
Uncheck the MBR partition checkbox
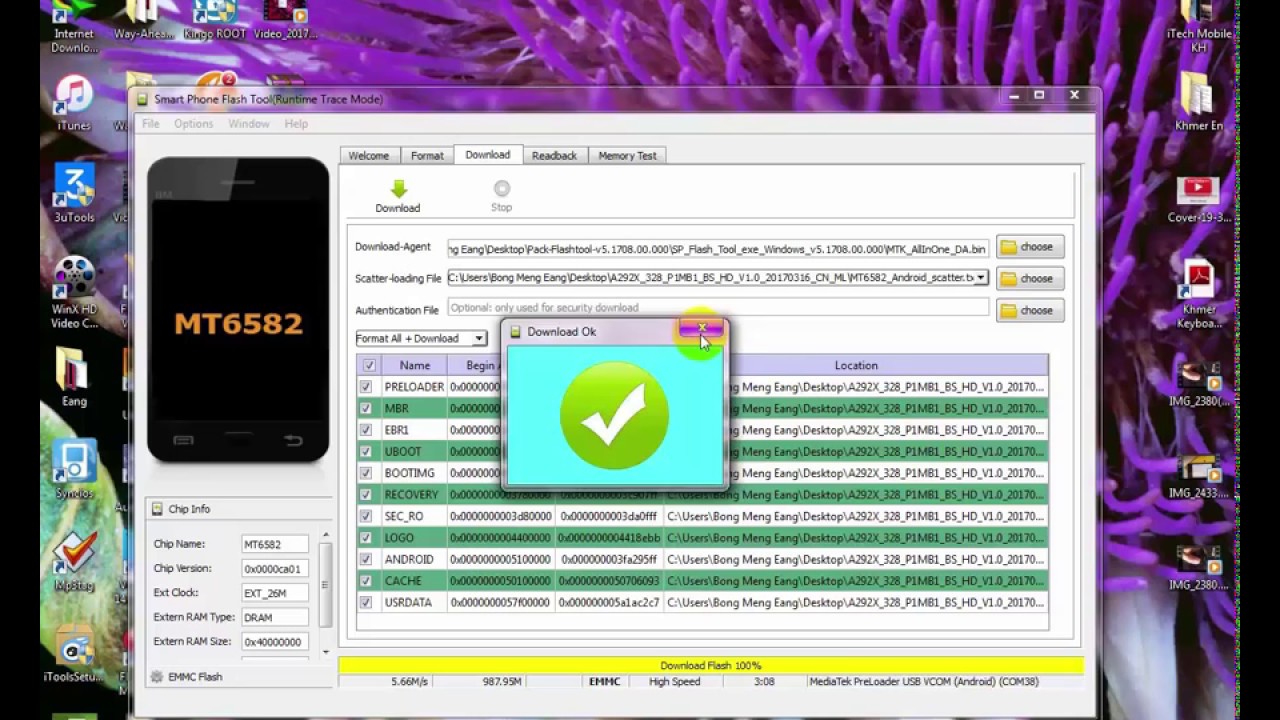tap(366, 408)
